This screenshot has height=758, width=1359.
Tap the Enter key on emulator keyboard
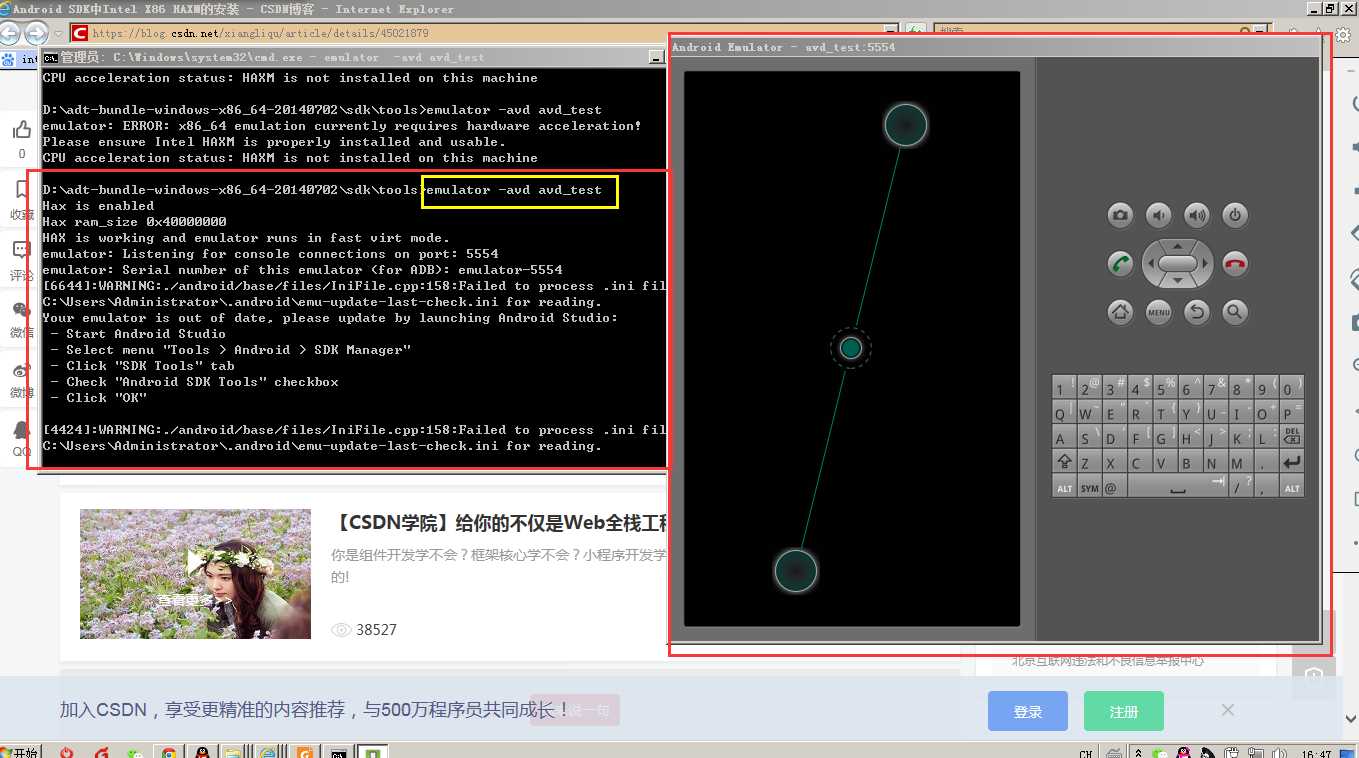pos(1292,462)
